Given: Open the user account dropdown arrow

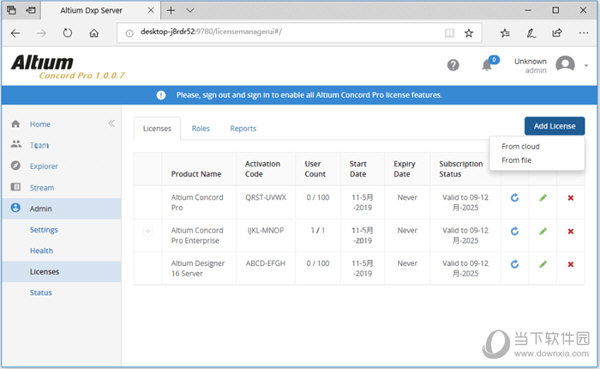Looking at the screenshot, I should pos(586,65).
